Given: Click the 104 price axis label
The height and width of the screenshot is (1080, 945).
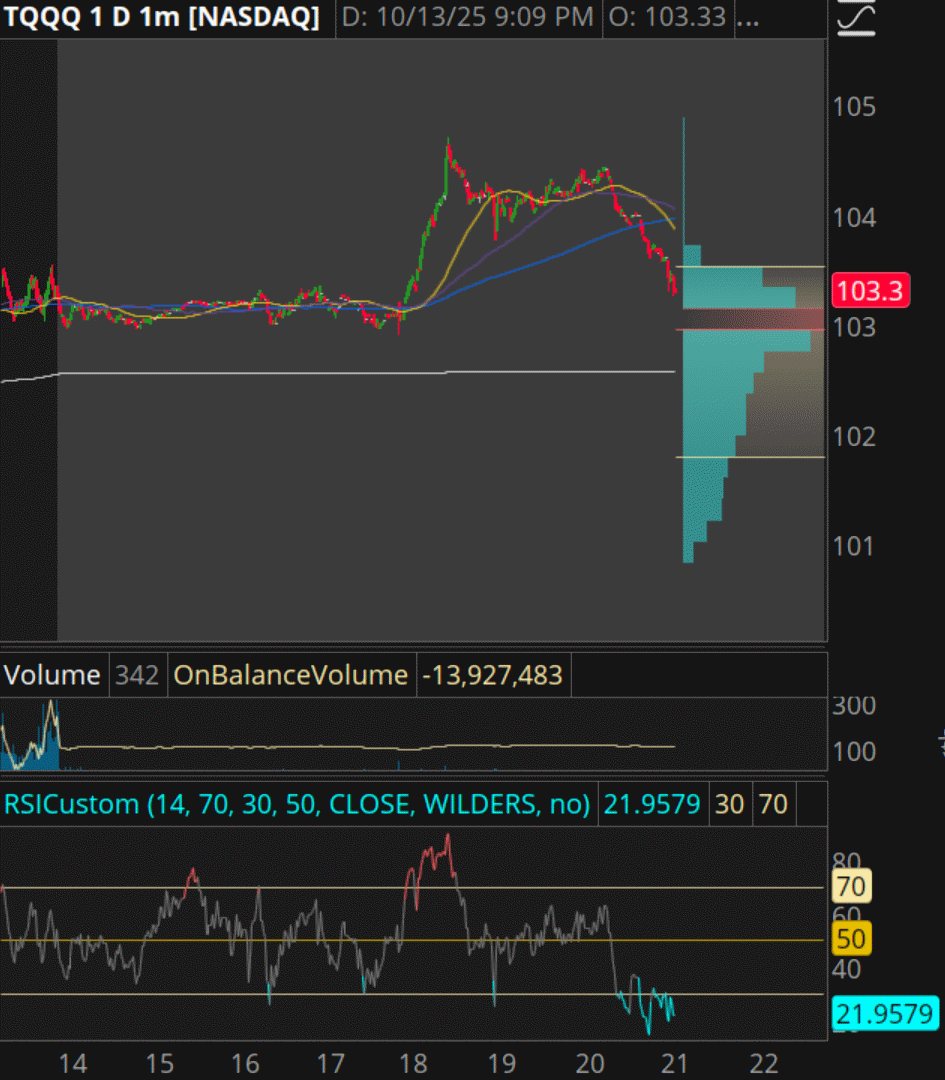Looking at the screenshot, I should pos(854,218).
